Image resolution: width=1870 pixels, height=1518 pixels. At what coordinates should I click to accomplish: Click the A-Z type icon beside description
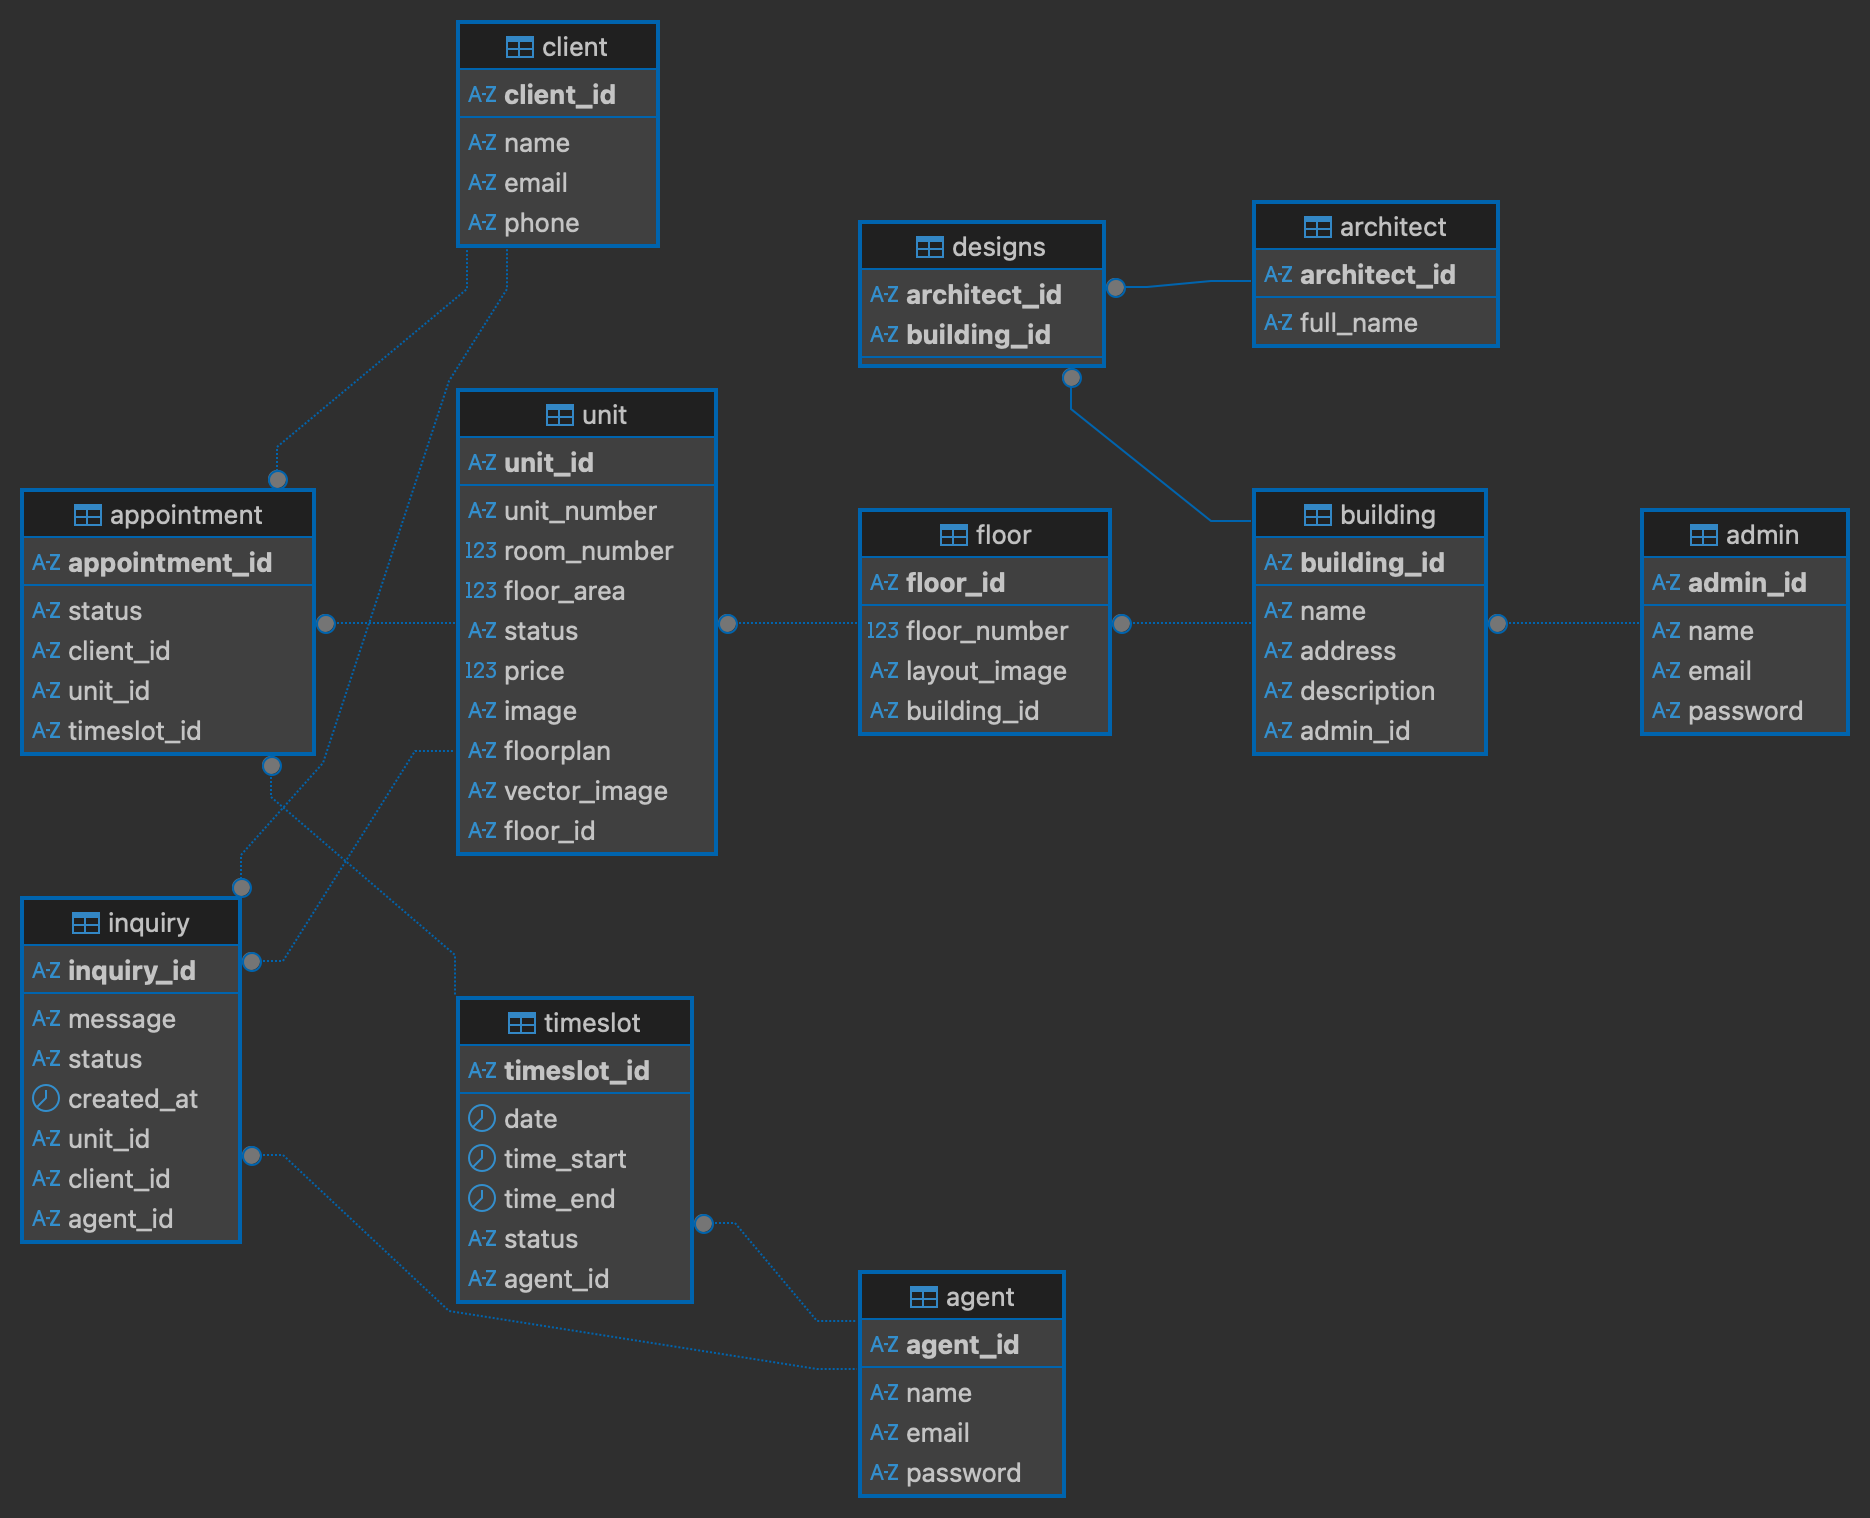(1278, 691)
